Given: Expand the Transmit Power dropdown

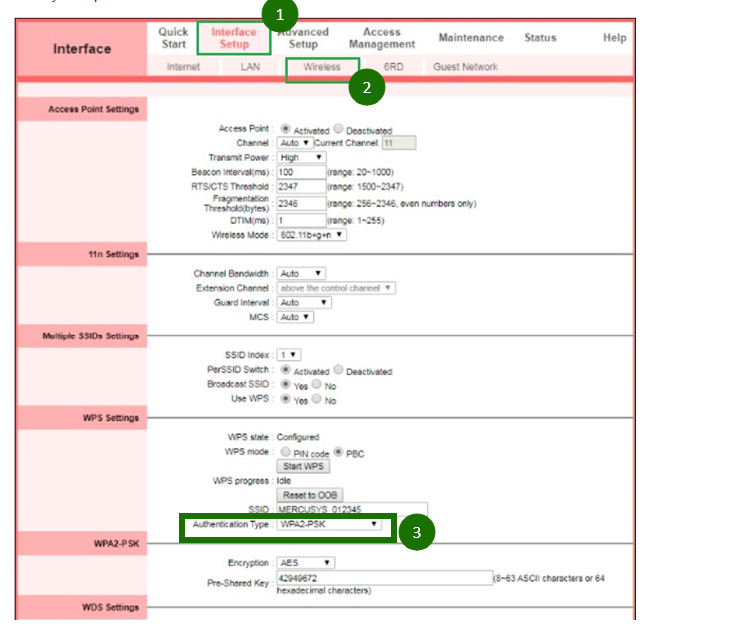Looking at the screenshot, I should [x=302, y=158].
